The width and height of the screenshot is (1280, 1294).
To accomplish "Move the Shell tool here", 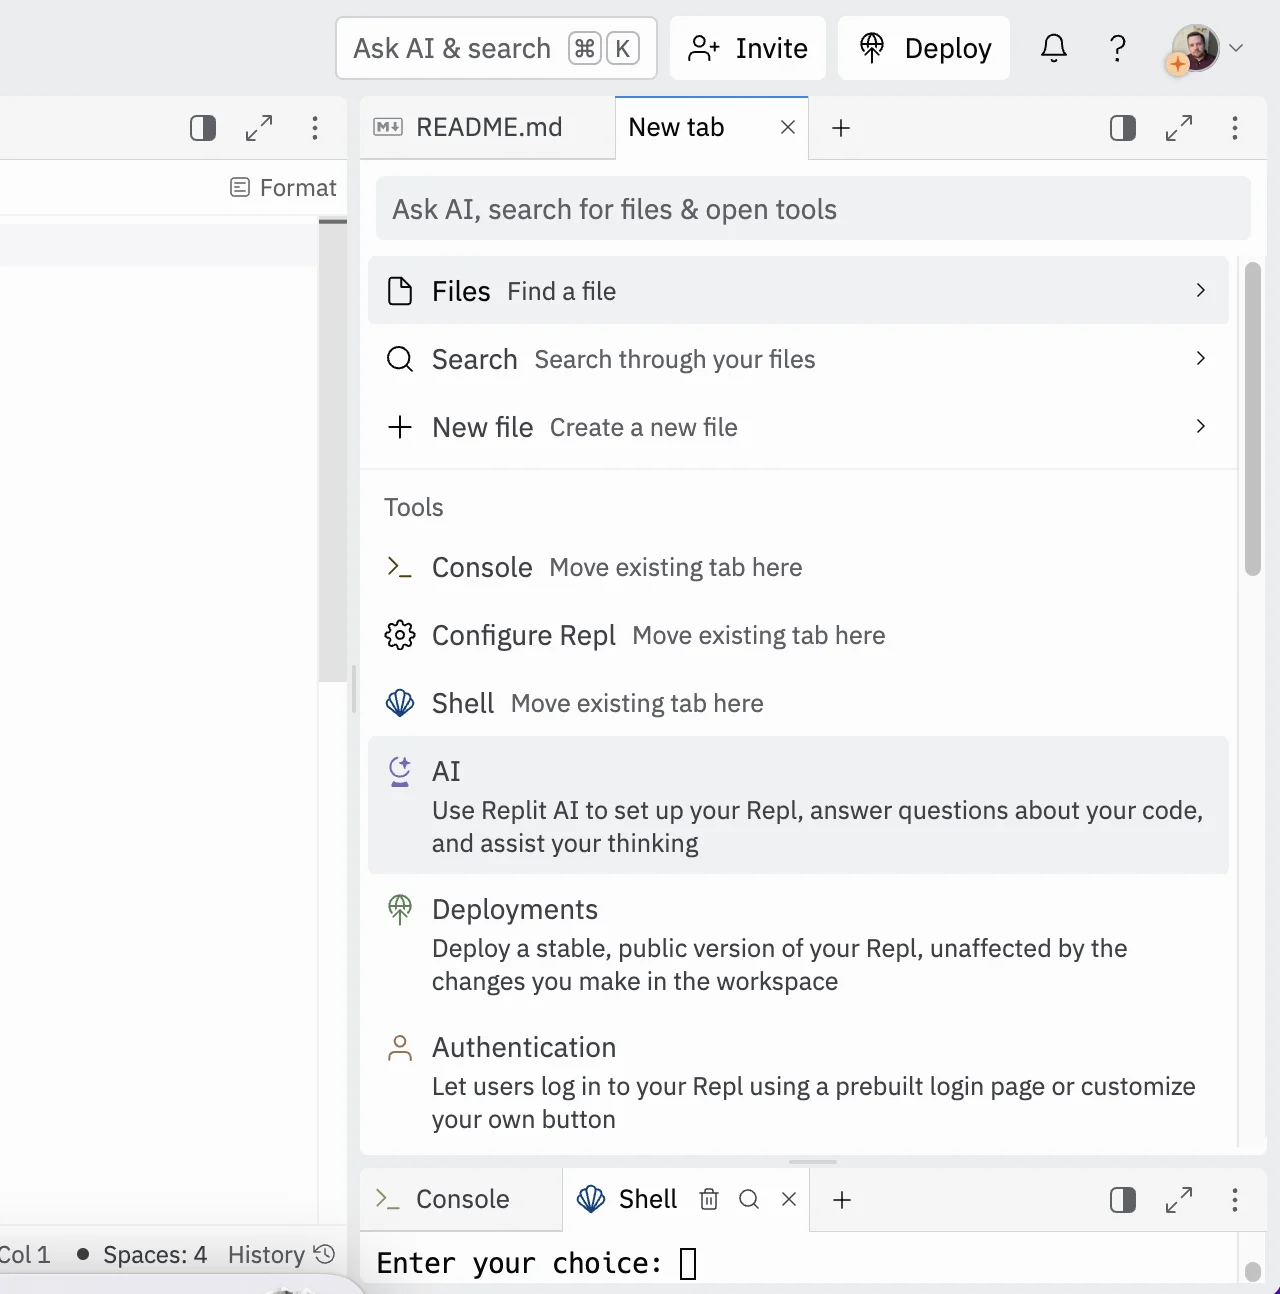I will (x=798, y=703).
